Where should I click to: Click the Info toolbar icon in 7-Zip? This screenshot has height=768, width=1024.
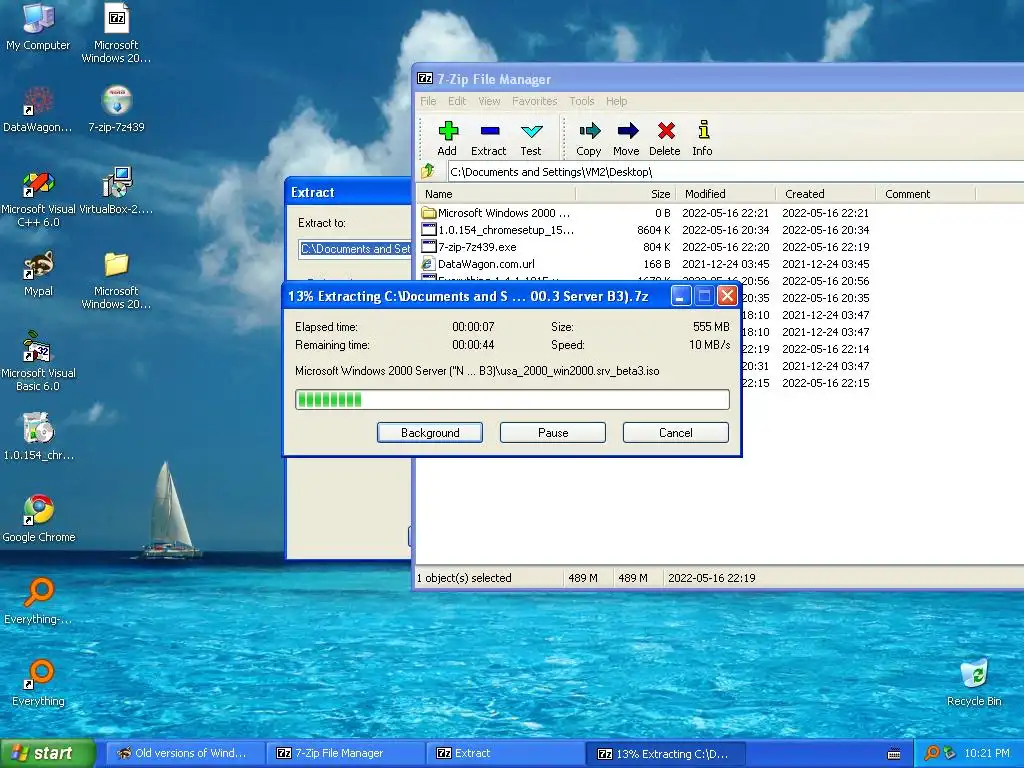(703, 138)
